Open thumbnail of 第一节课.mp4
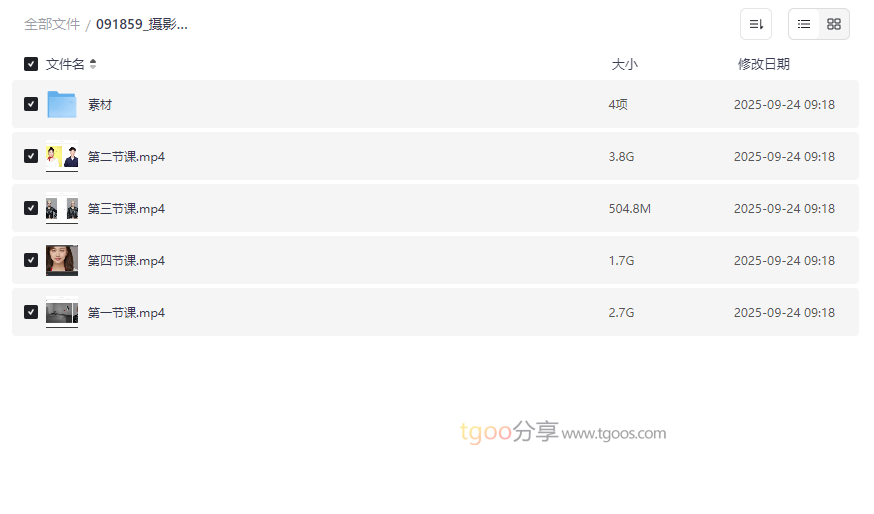The image size is (874, 514). (62, 313)
